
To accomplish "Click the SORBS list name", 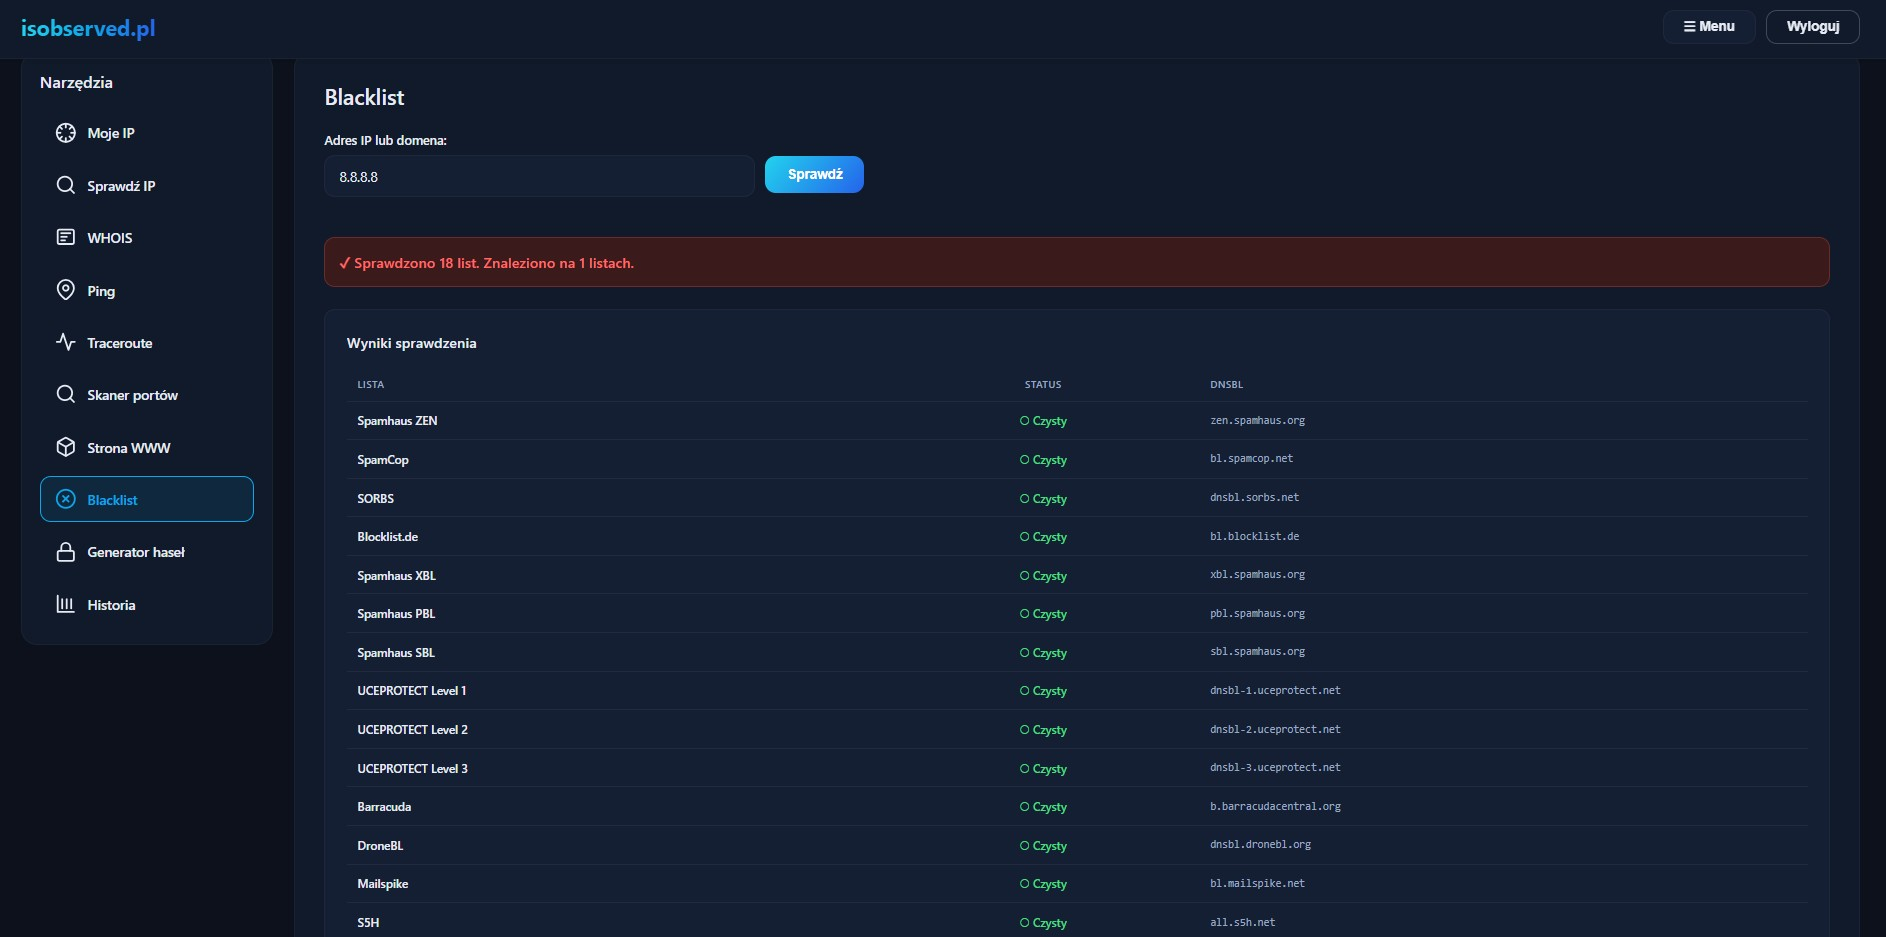I will [376, 498].
